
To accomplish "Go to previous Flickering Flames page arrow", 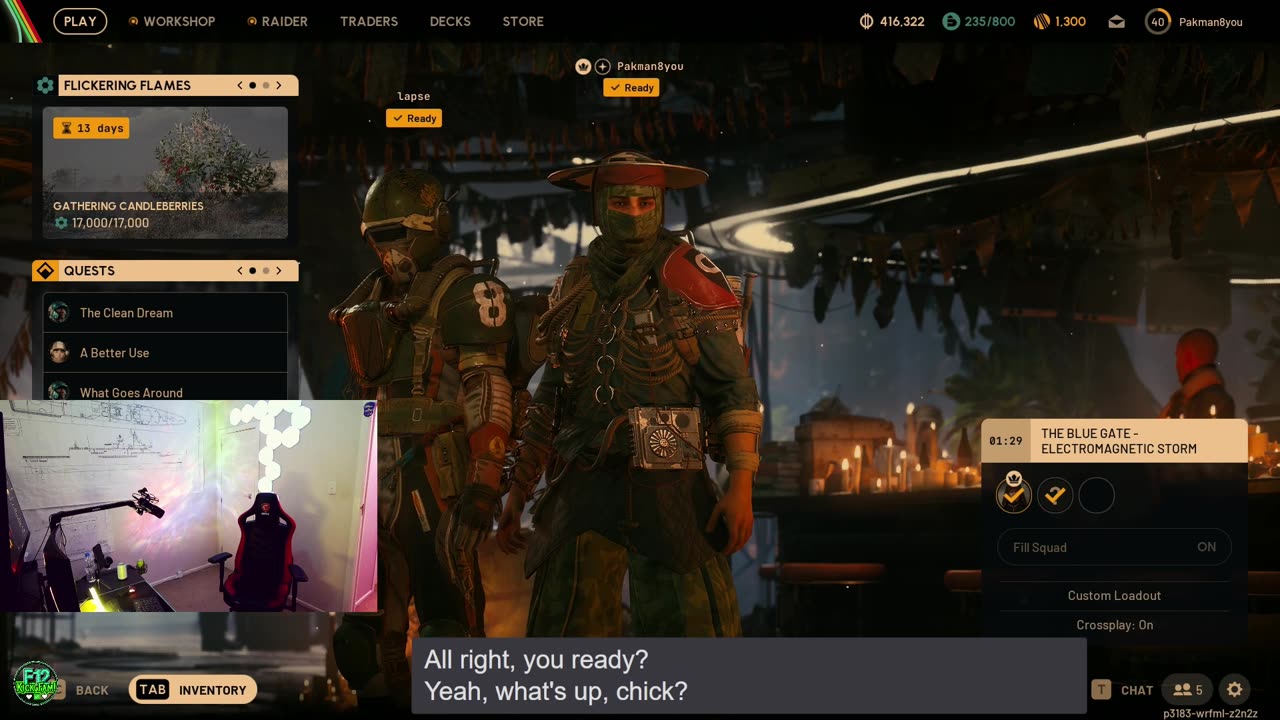I will [240, 86].
